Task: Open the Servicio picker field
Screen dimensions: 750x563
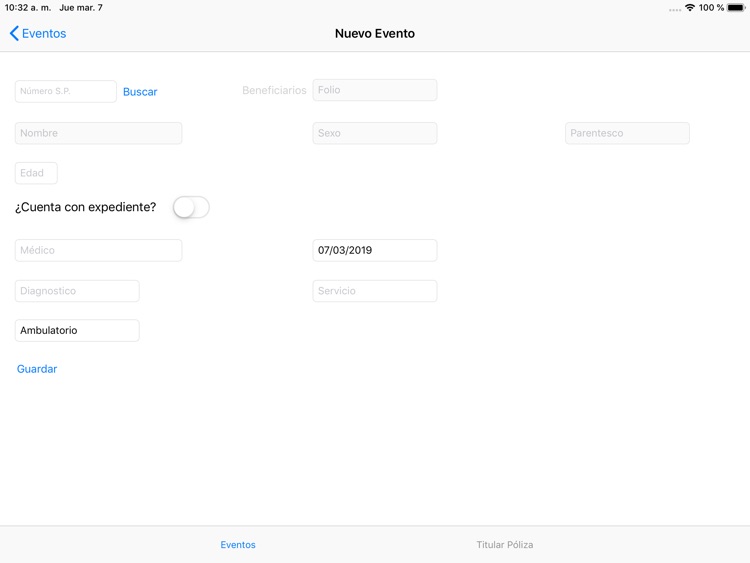Action: (x=374, y=291)
